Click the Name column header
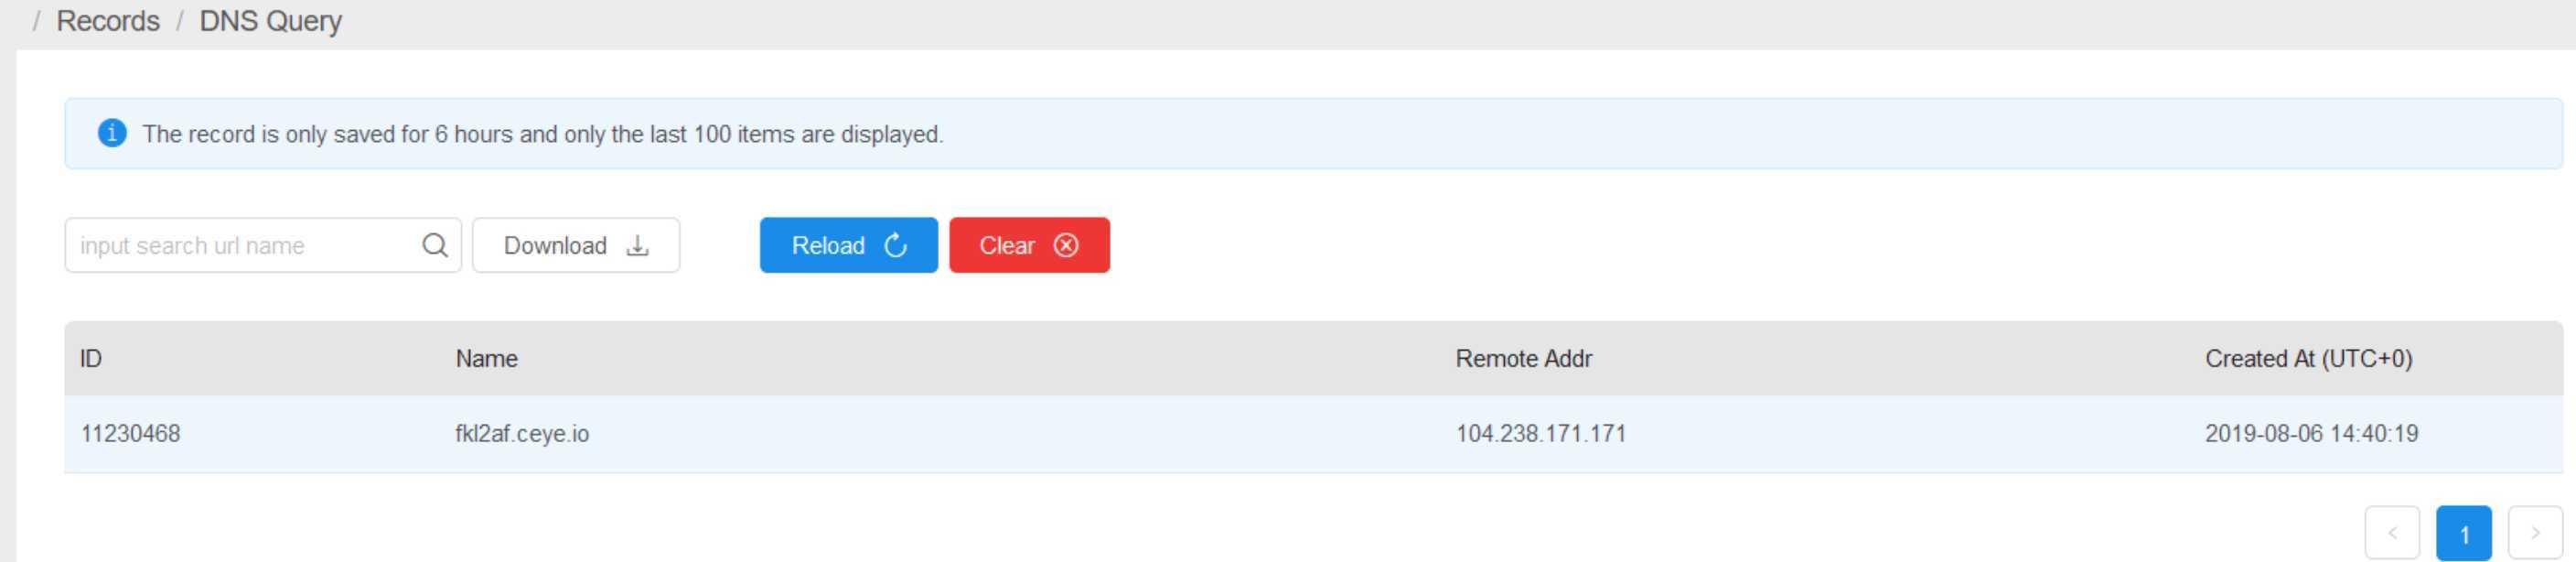 point(487,359)
